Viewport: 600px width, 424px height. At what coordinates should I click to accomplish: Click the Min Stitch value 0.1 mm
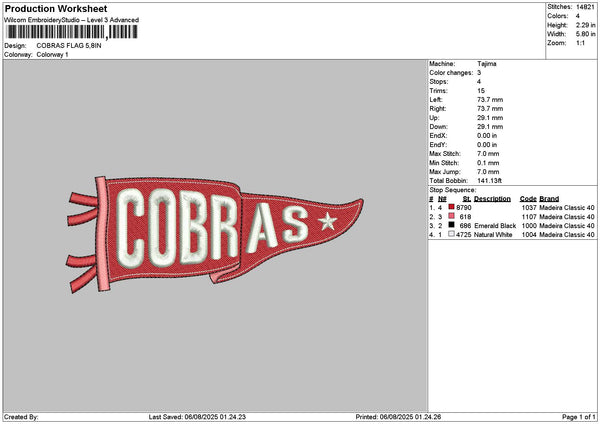488,163
